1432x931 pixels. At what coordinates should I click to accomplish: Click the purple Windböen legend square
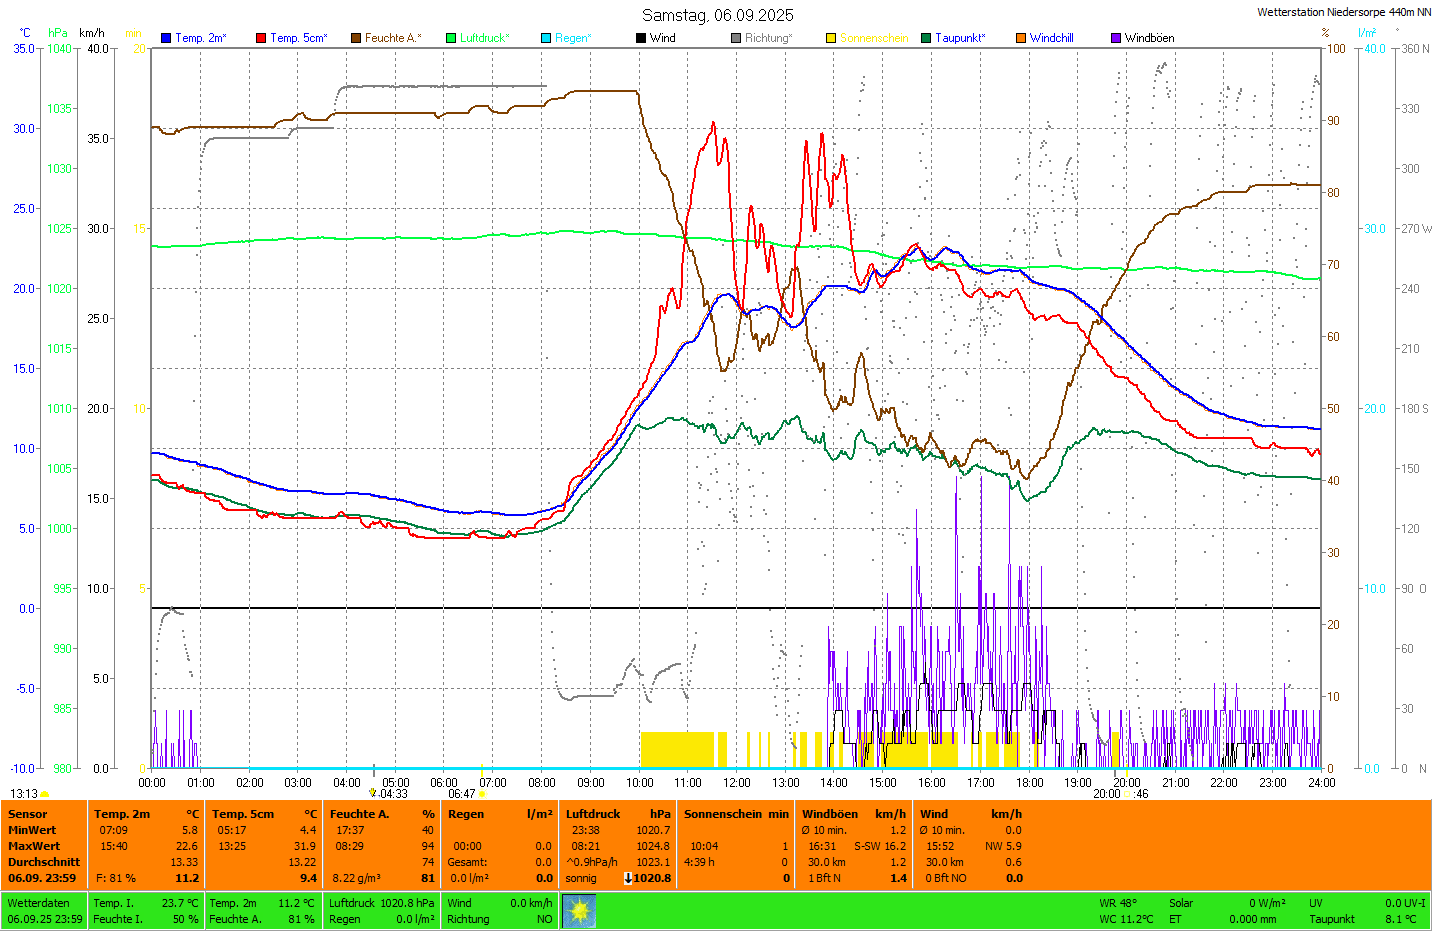1116,38
